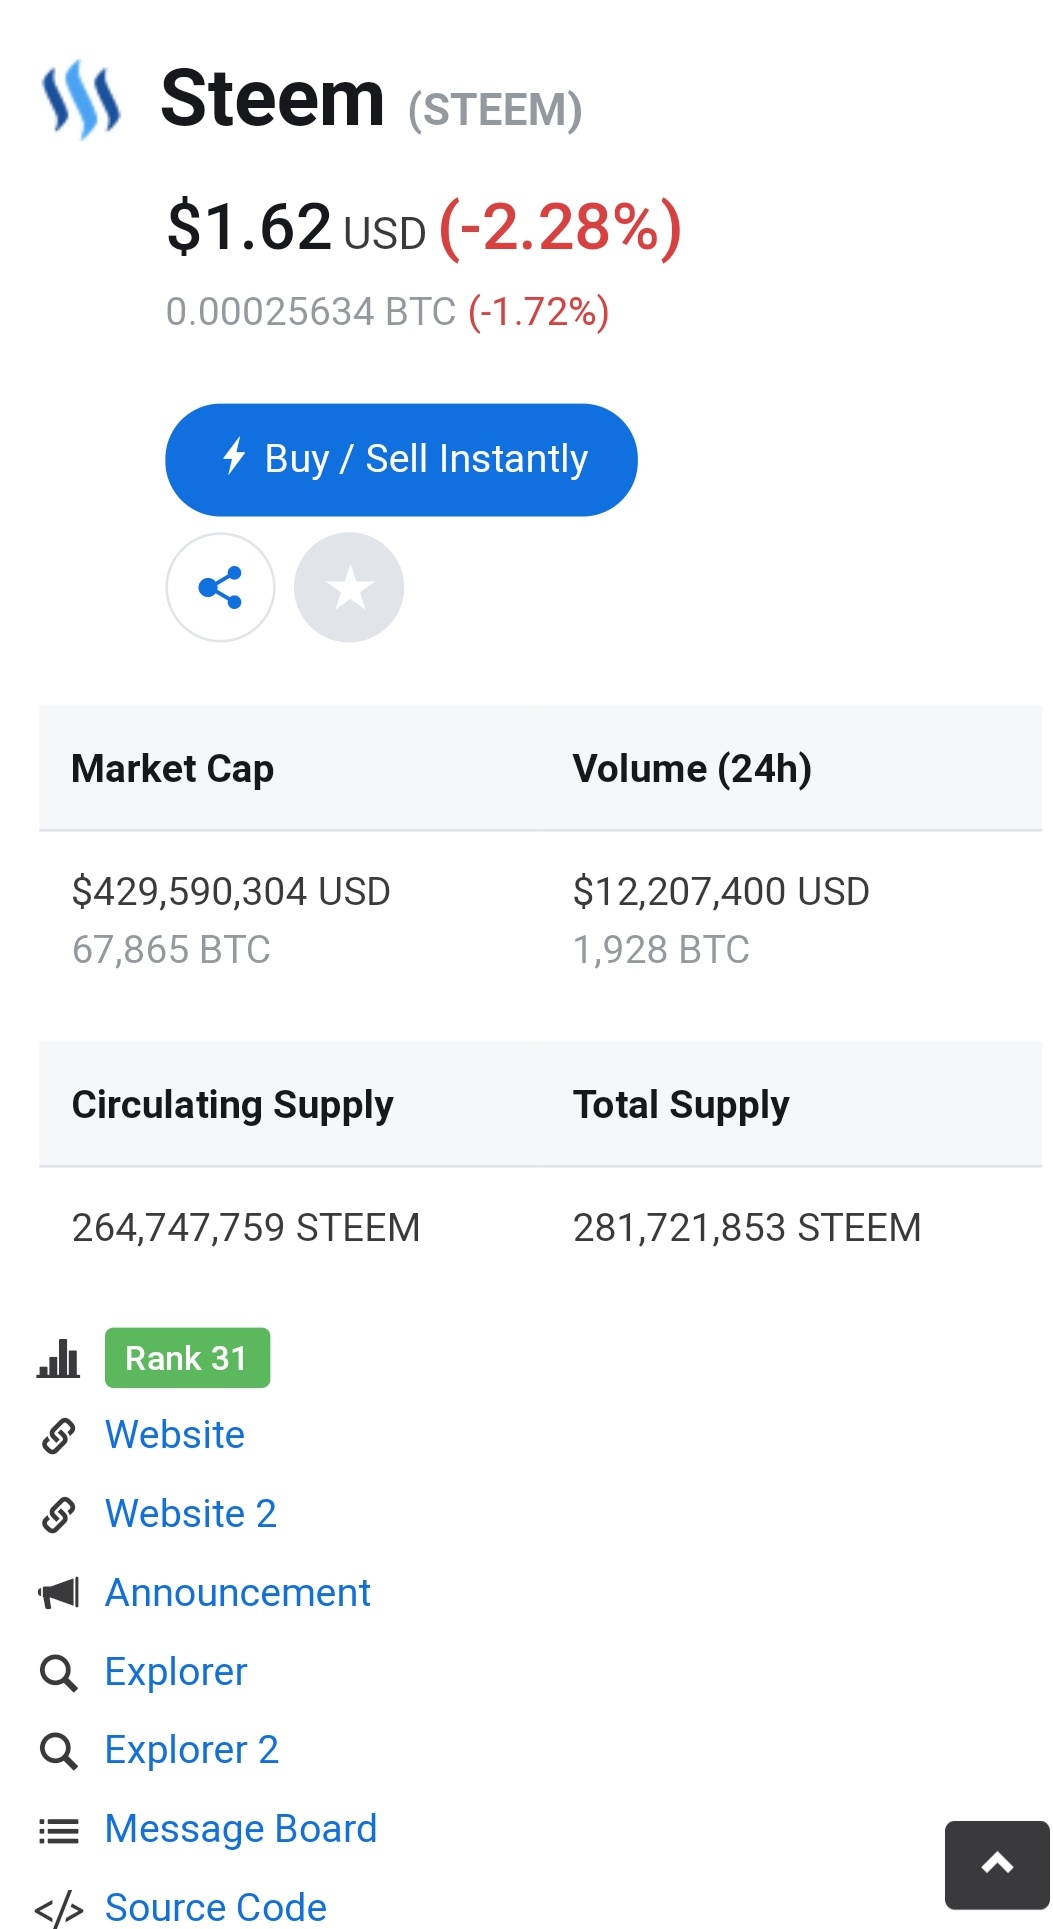Click the megaphone icon beside Announcement
Image resolution: width=1053 pixels, height=1929 pixels.
58,1592
